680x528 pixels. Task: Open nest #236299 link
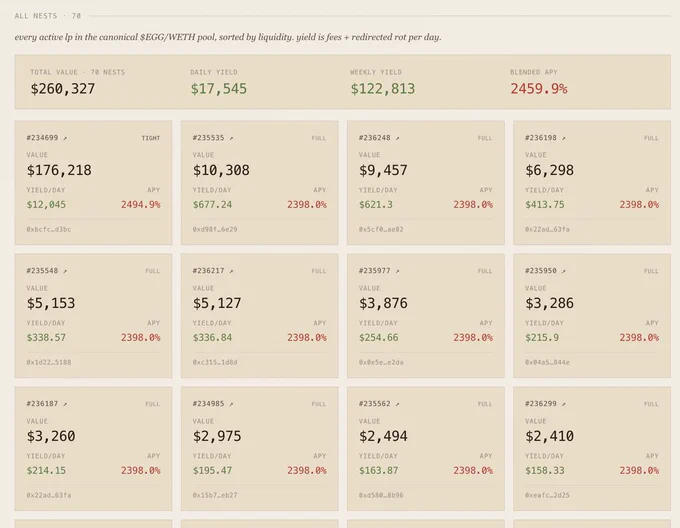(x=540, y=404)
